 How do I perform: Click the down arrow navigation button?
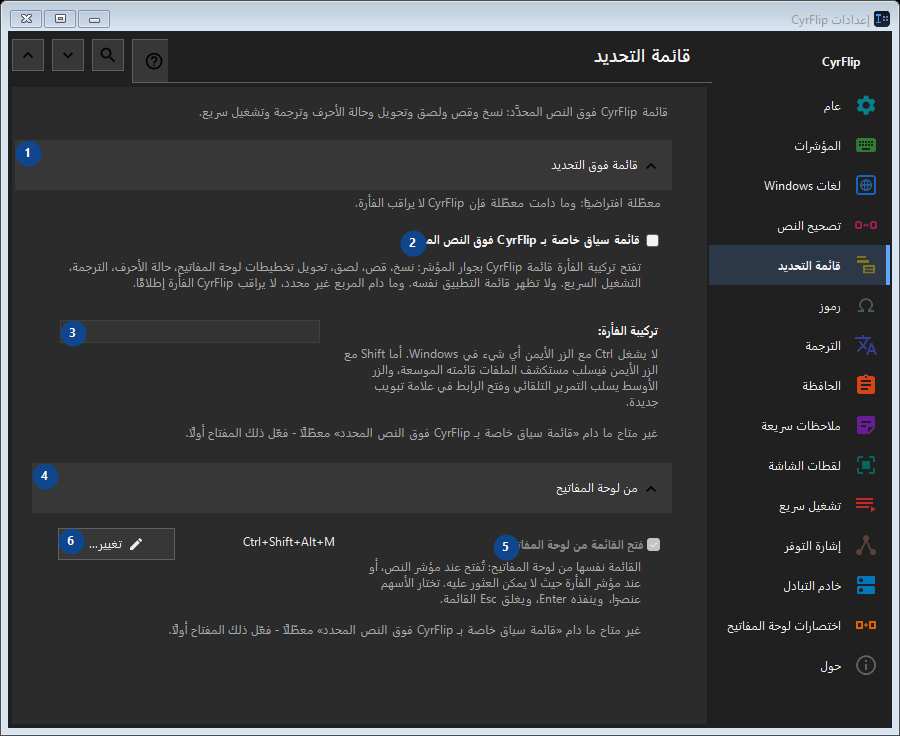click(68, 55)
